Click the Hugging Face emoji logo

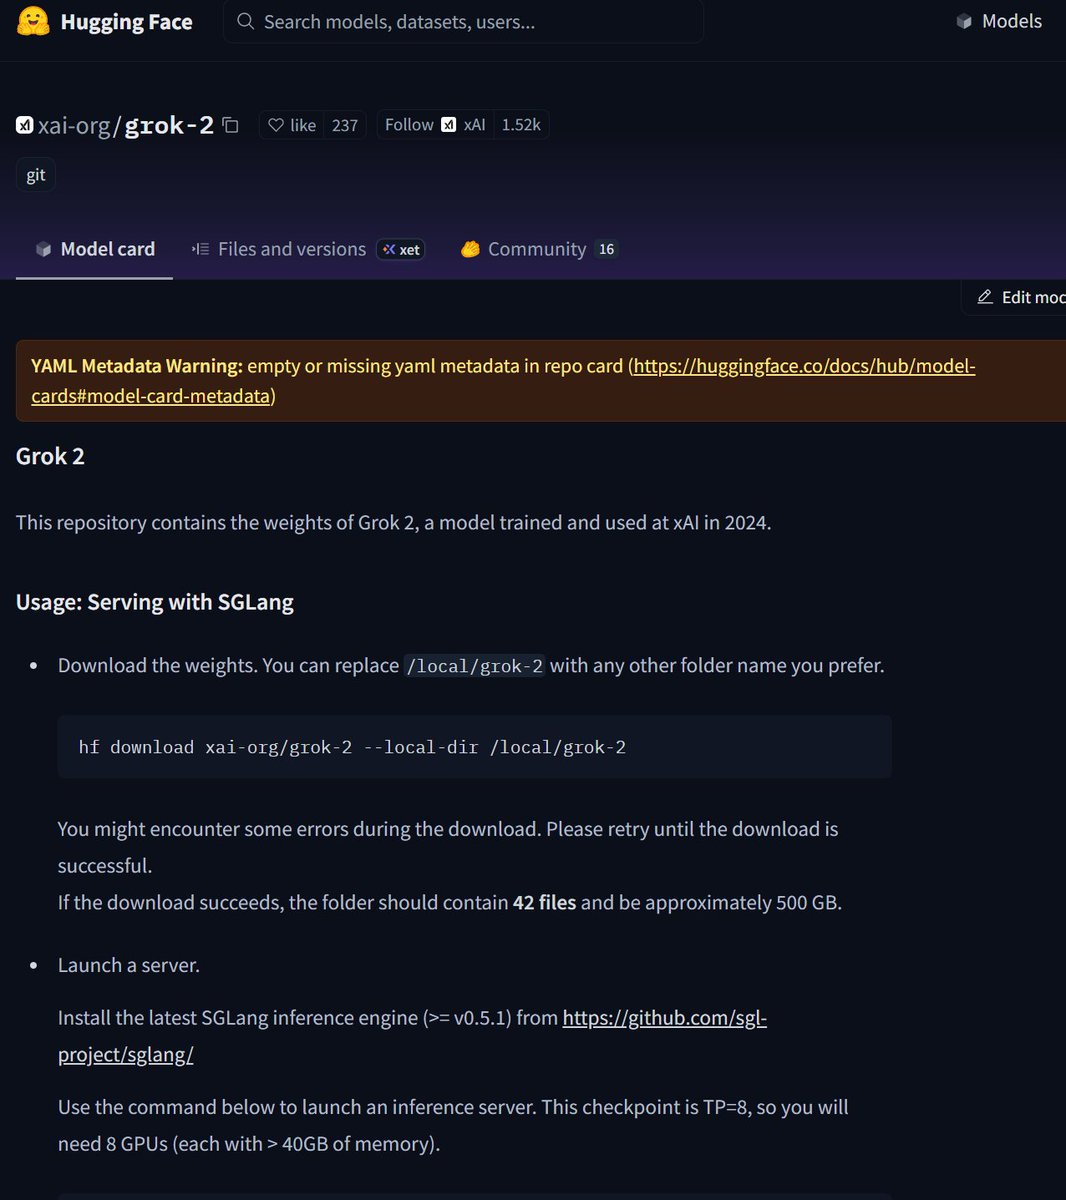point(34,21)
